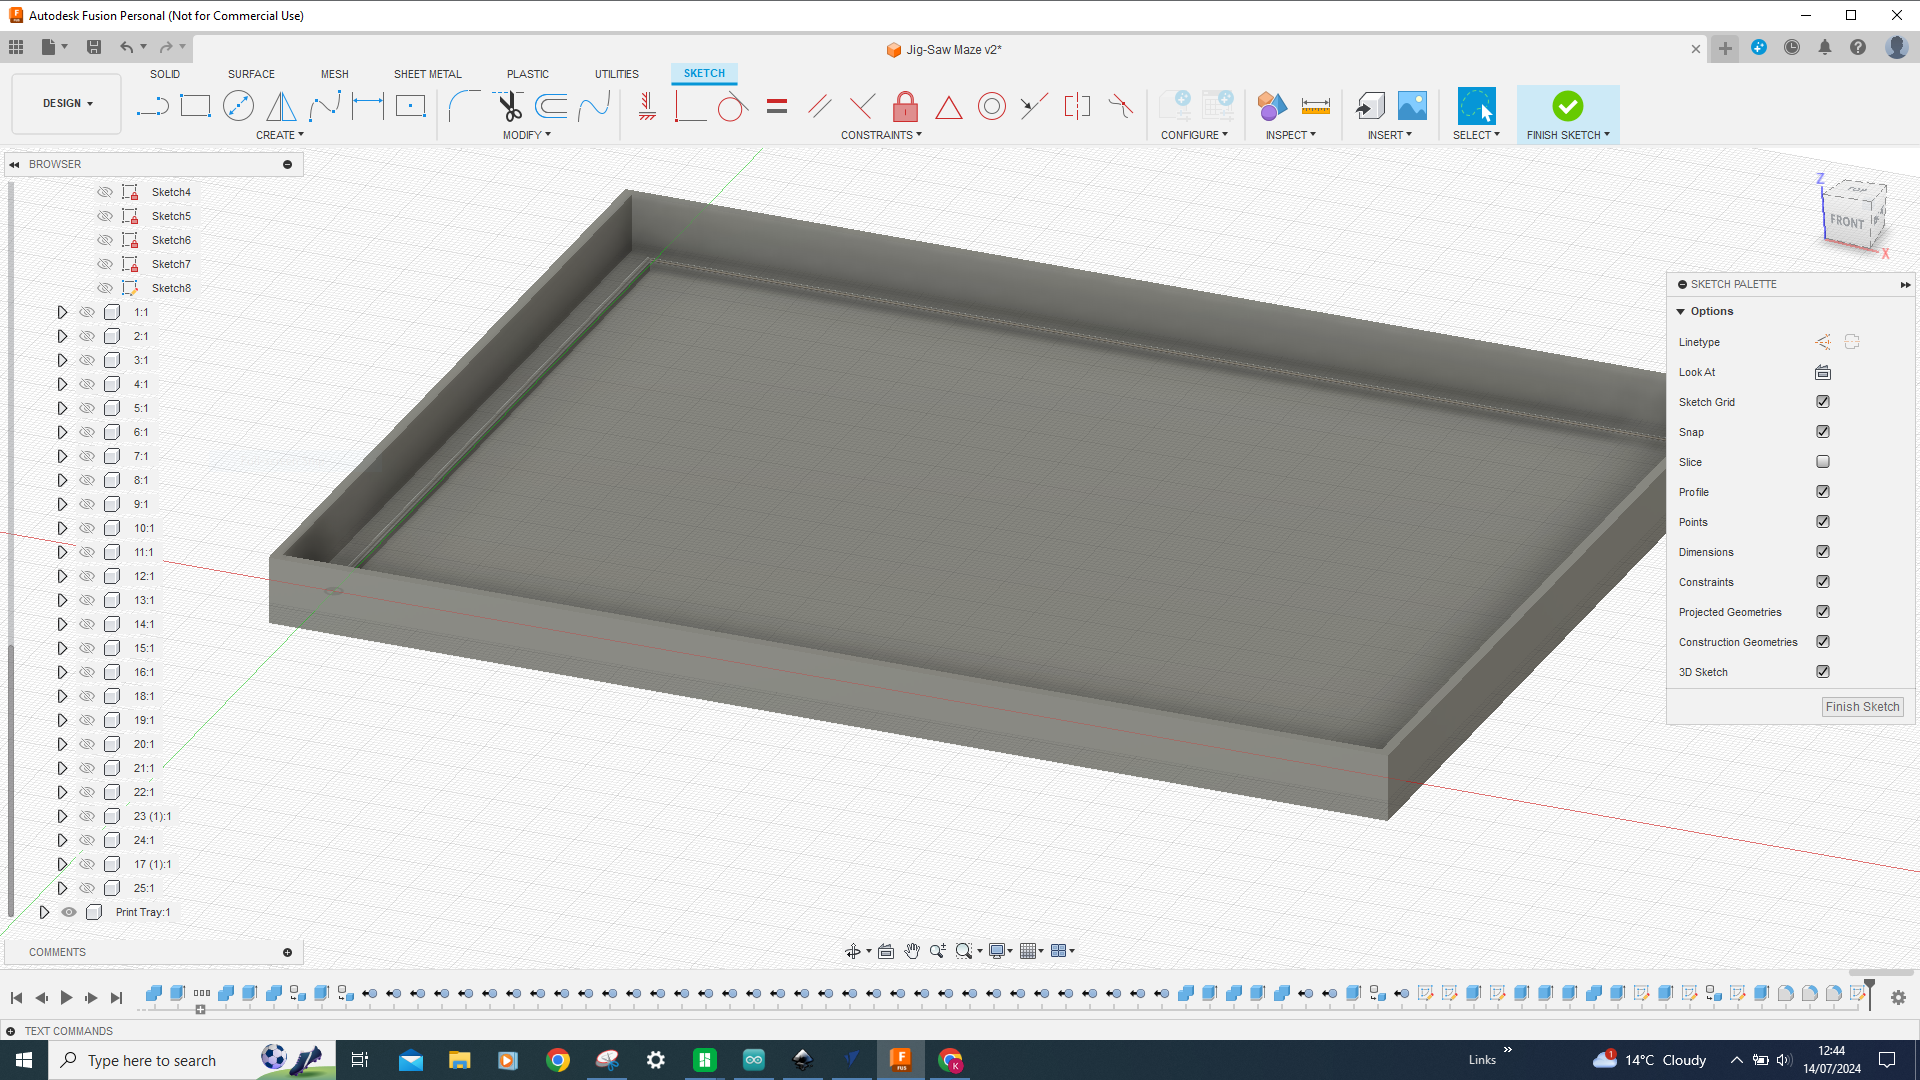Expand Print Tray:1 in browser
Screen dimensions: 1920x1080
point(44,912)
